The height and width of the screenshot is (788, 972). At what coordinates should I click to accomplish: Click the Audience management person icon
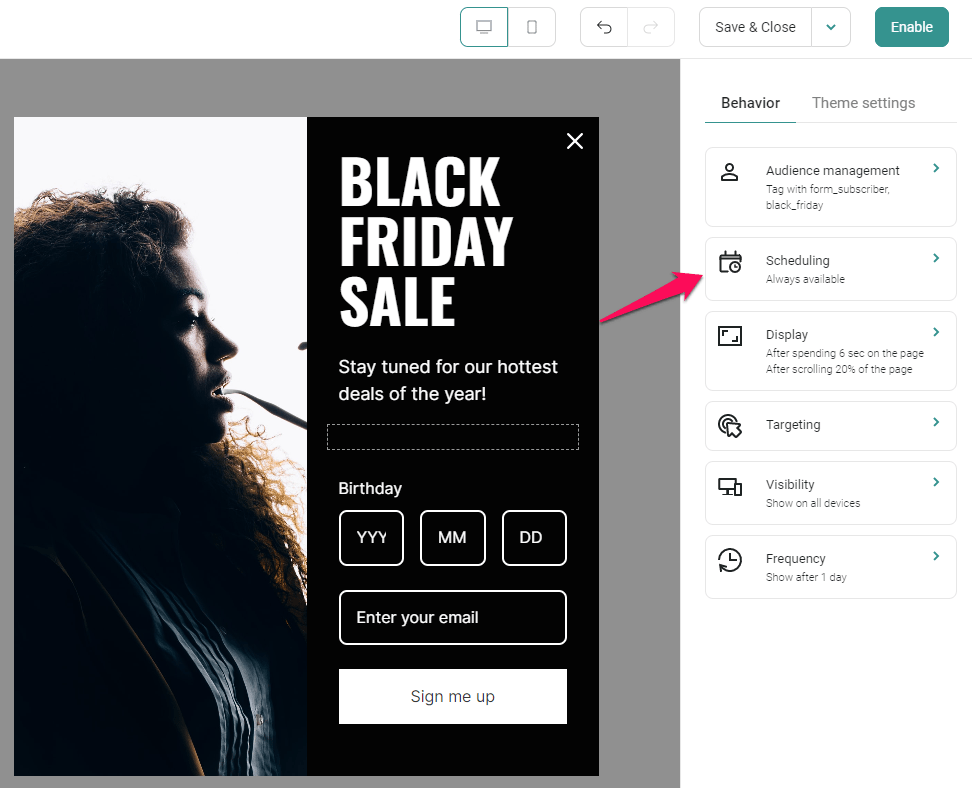(x=730, y=172)
